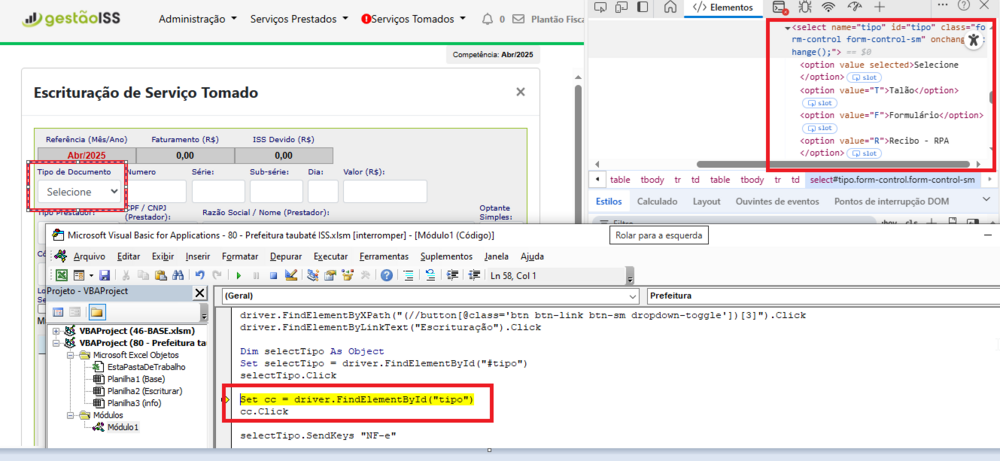Viewport: 1000px width, 461px height.
Task: Expand VBAProject (46-BASE.xlsm) tree node
Action: click(x=56, y=330)
